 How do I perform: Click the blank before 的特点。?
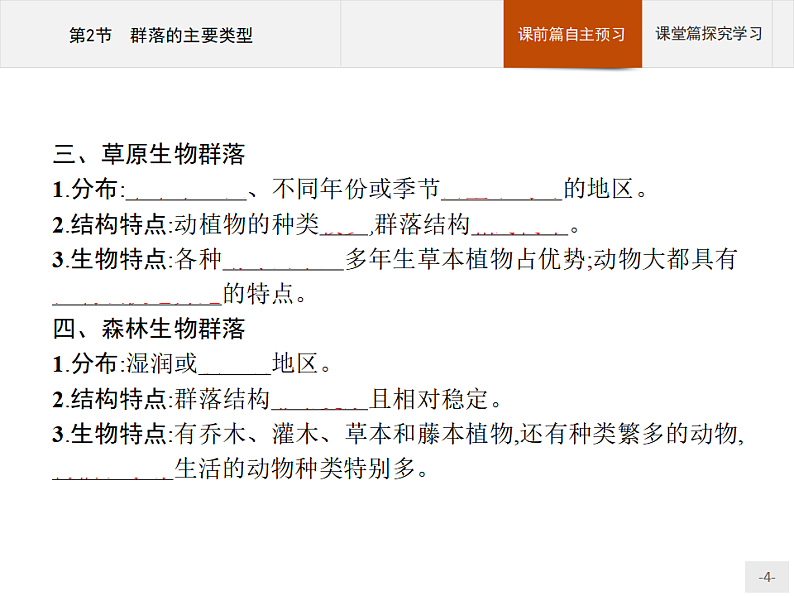point(137,295)
